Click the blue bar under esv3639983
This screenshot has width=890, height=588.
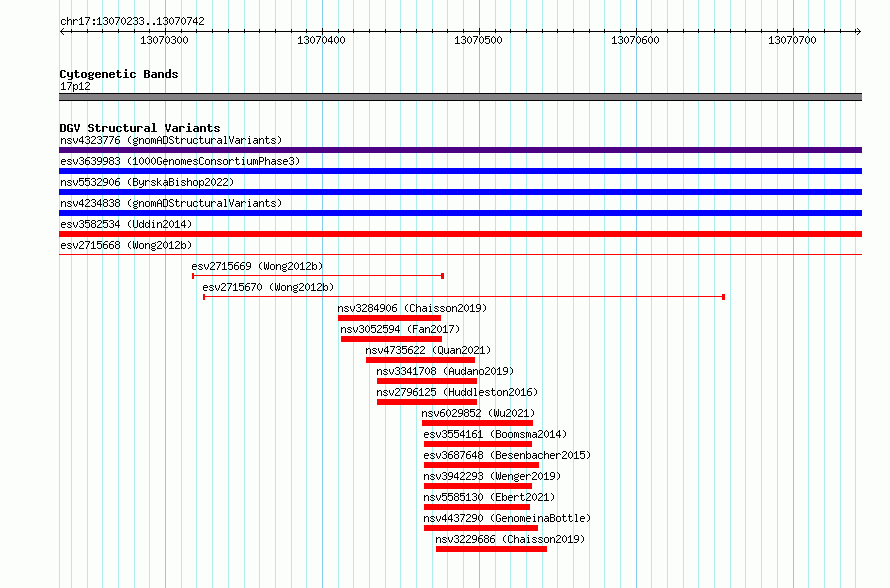(x=460, y=171)
